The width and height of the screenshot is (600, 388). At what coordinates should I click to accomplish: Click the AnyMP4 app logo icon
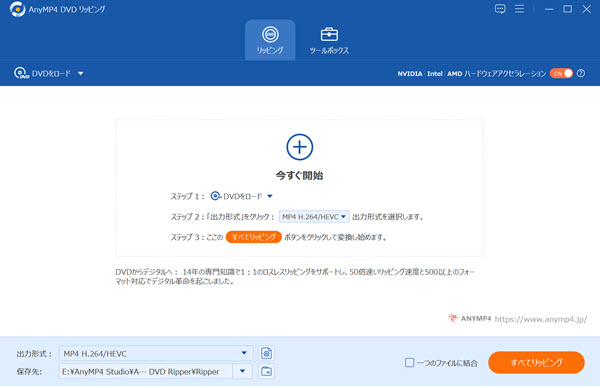[x=17, y=9]
